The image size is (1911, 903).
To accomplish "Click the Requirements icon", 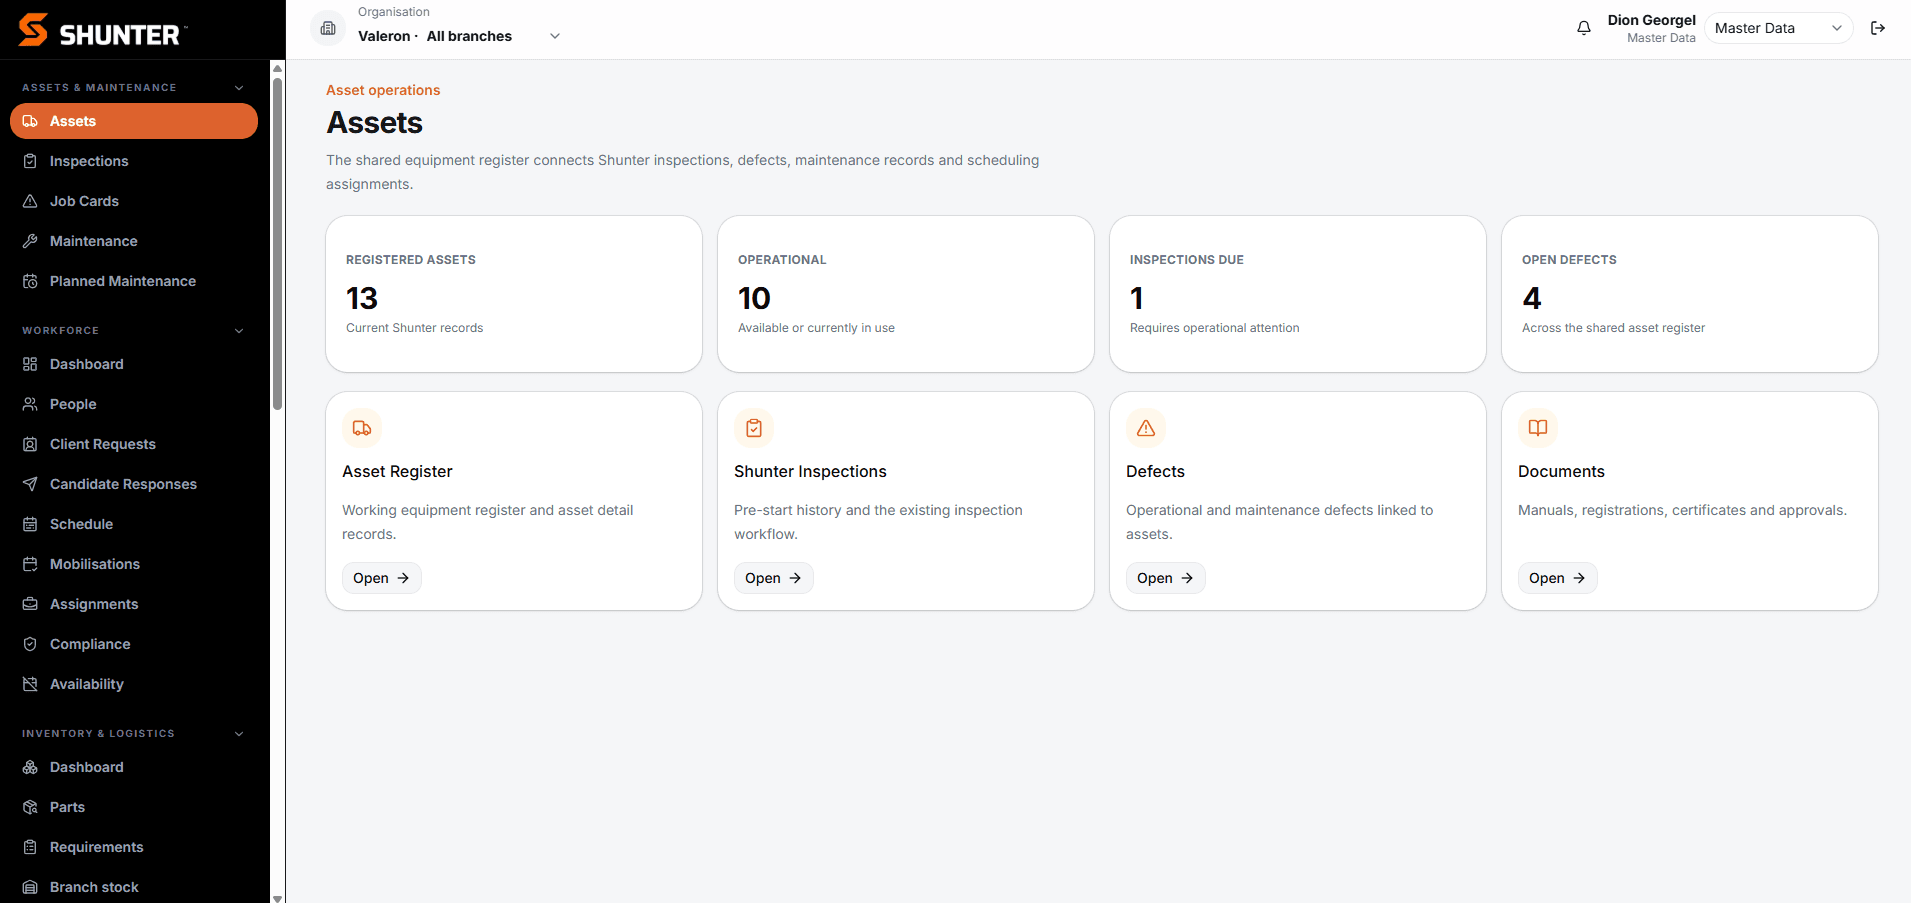I will coord(30,847).
